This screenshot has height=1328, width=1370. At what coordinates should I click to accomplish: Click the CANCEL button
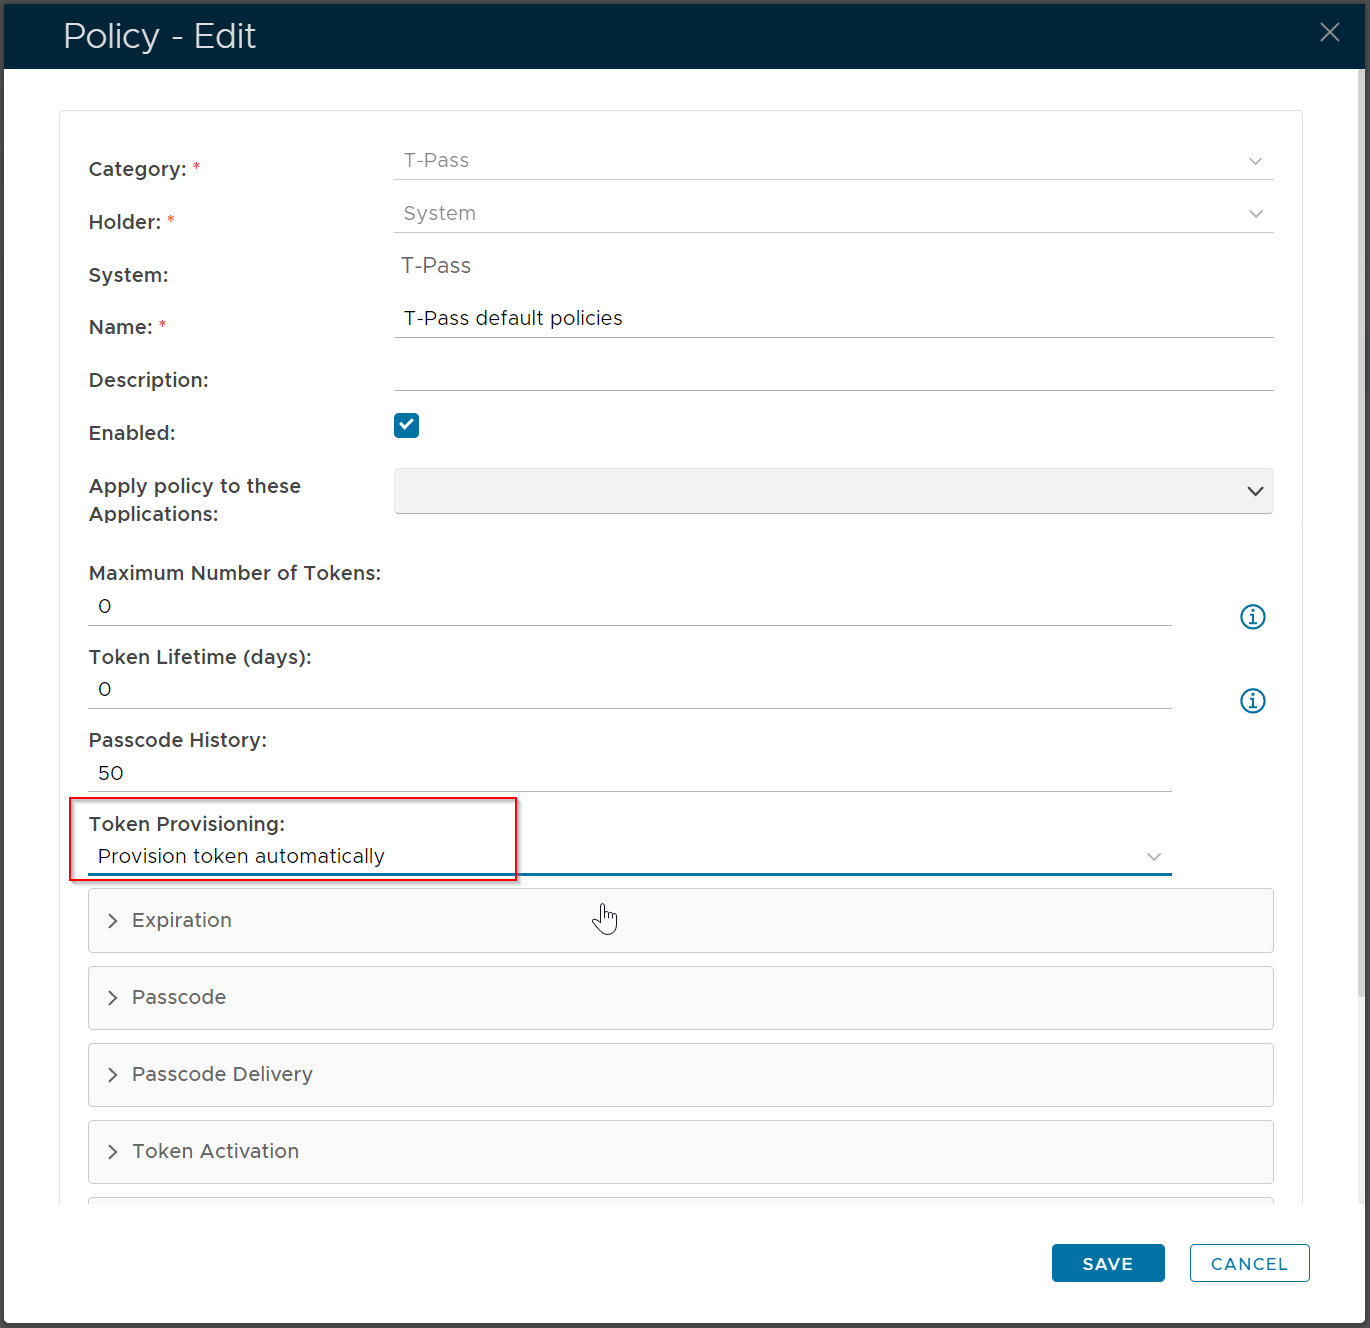click(1249, 1264)
